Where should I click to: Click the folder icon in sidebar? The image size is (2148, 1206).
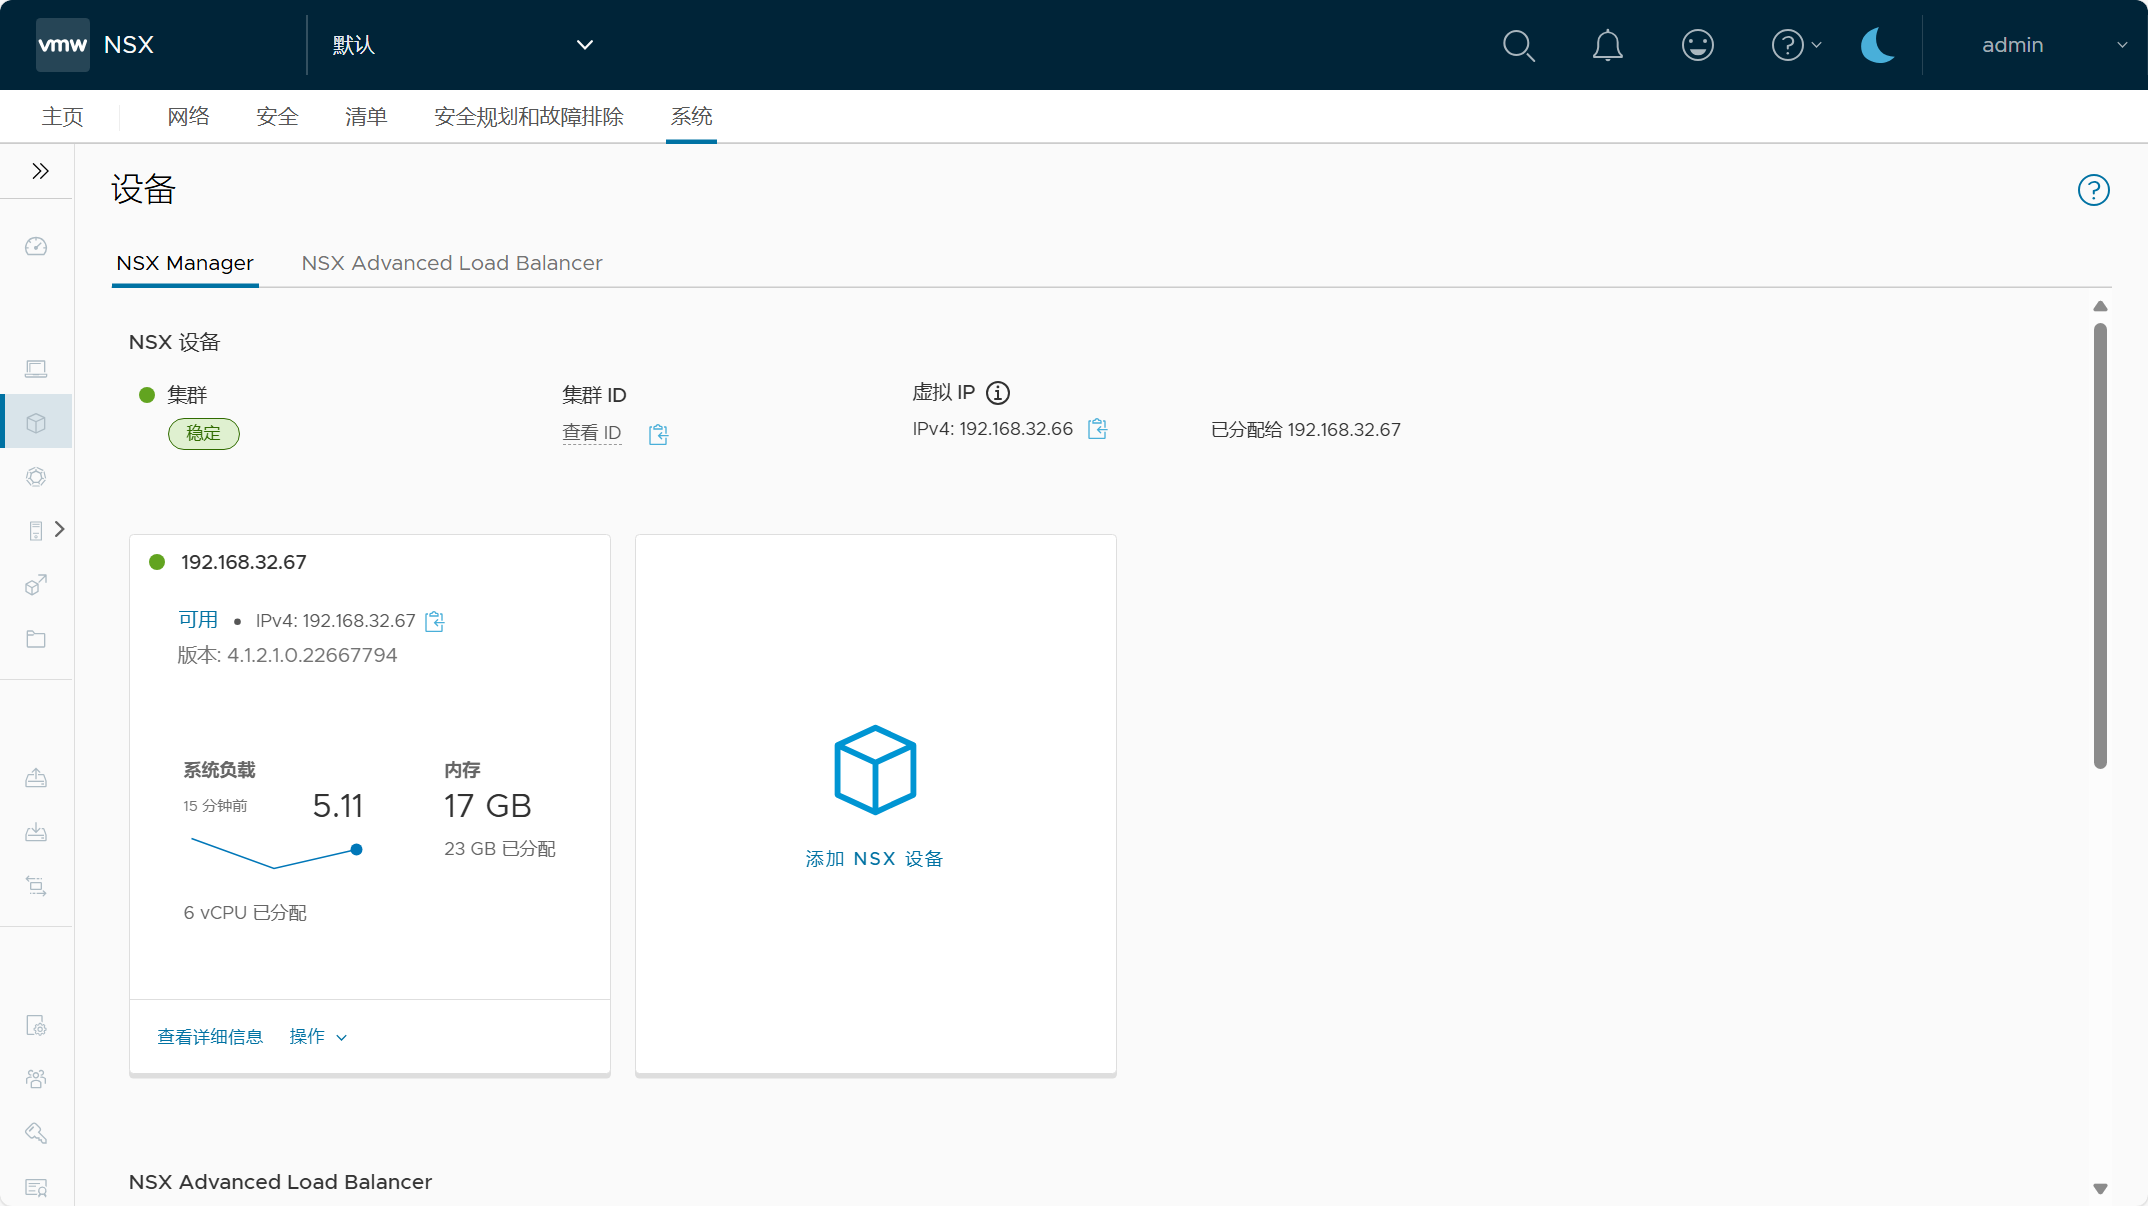pyautogui.click(x=36, y=639)
